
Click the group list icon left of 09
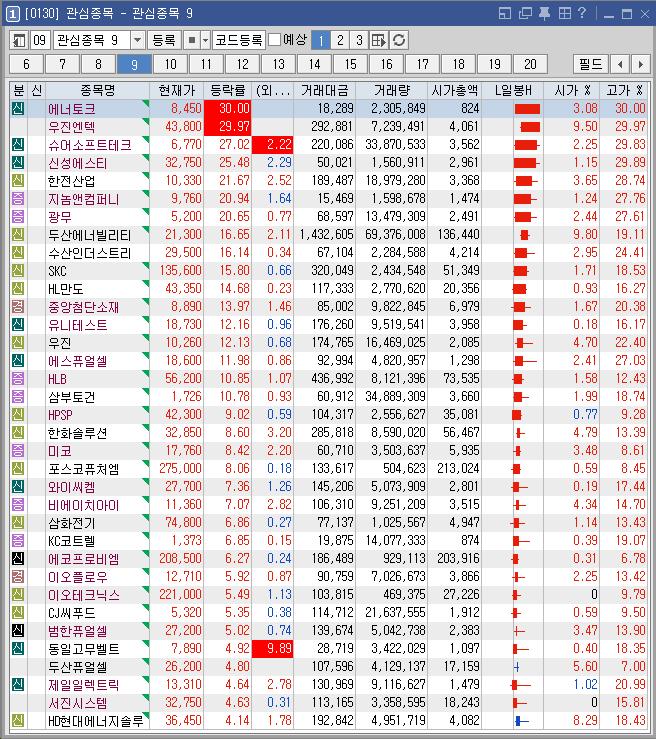click(19, 40)
